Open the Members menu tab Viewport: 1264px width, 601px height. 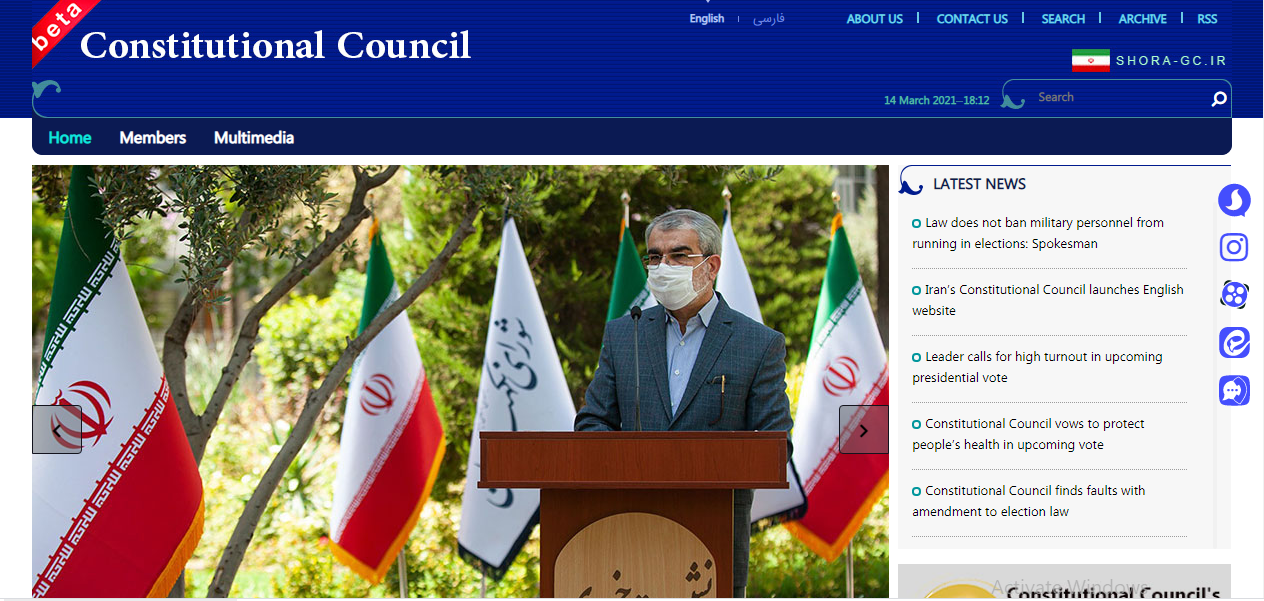152,138
